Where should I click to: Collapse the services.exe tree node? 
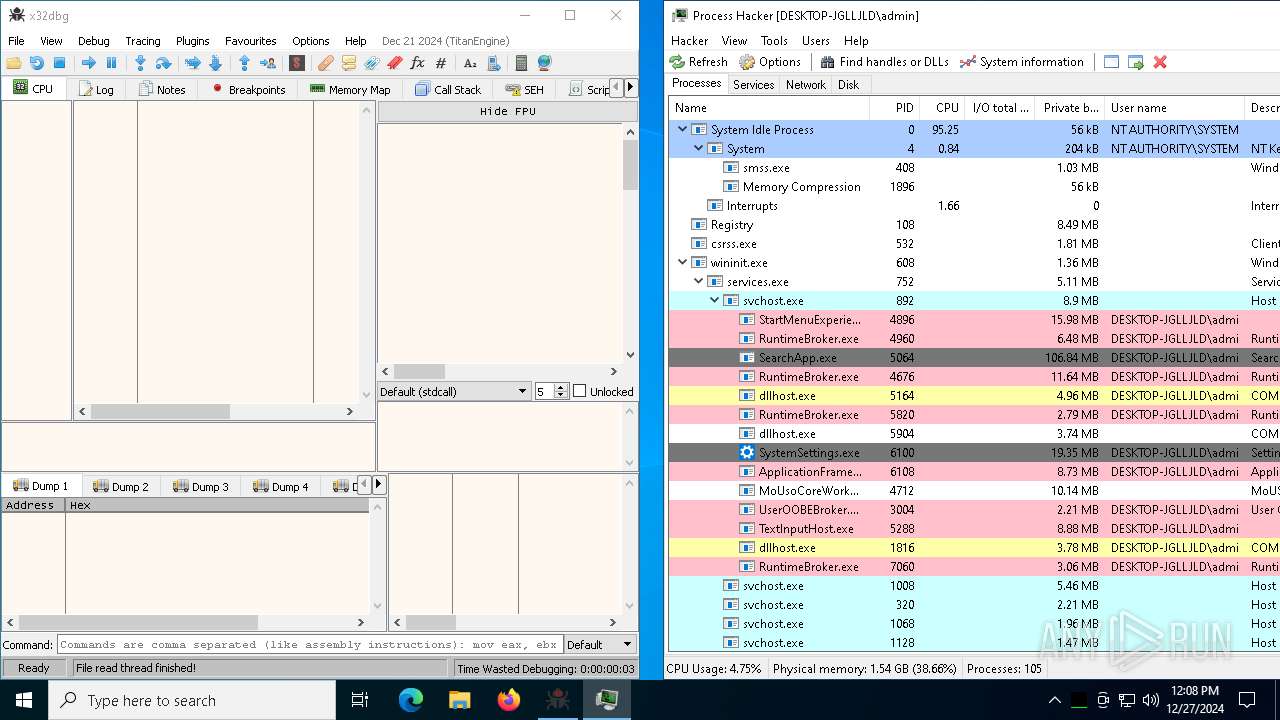tap(699, 281)
